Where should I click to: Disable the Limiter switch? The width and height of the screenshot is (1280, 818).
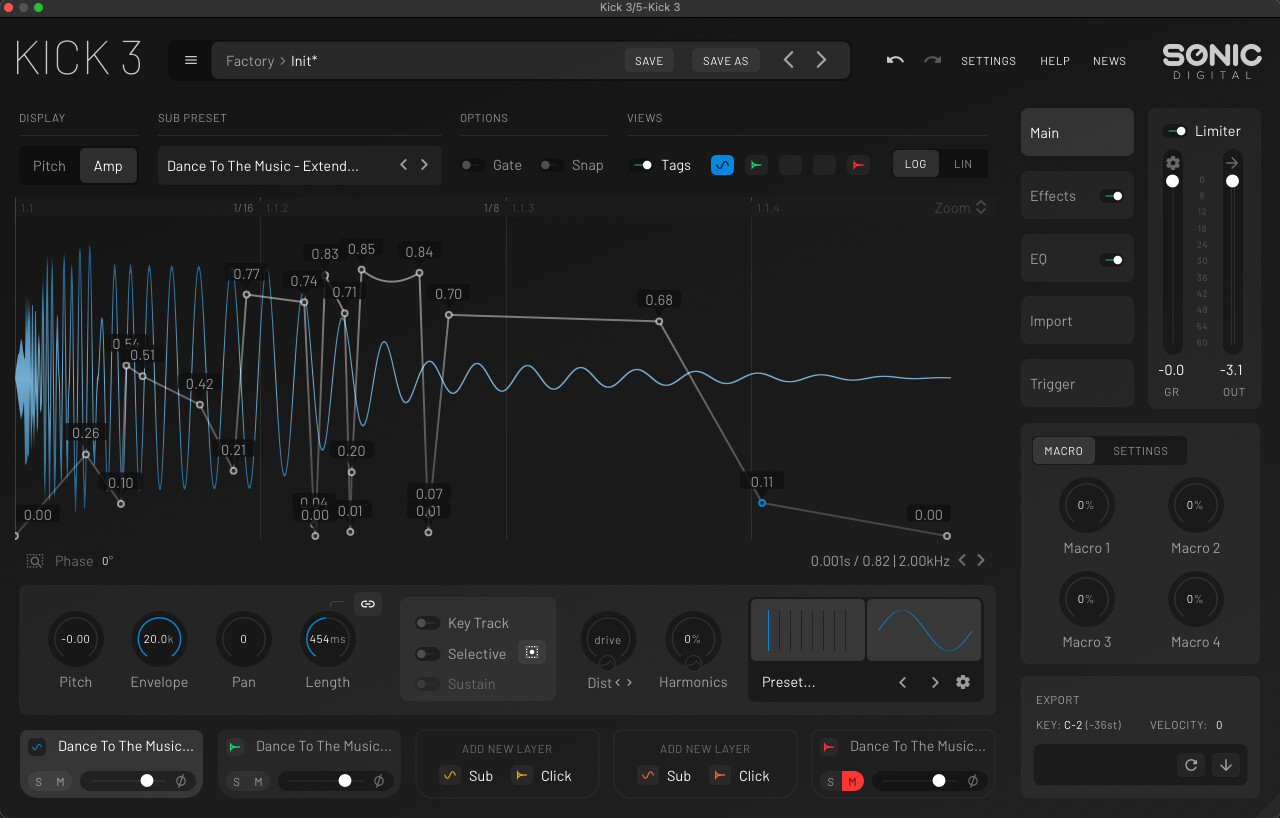[x=1176, y=131]
